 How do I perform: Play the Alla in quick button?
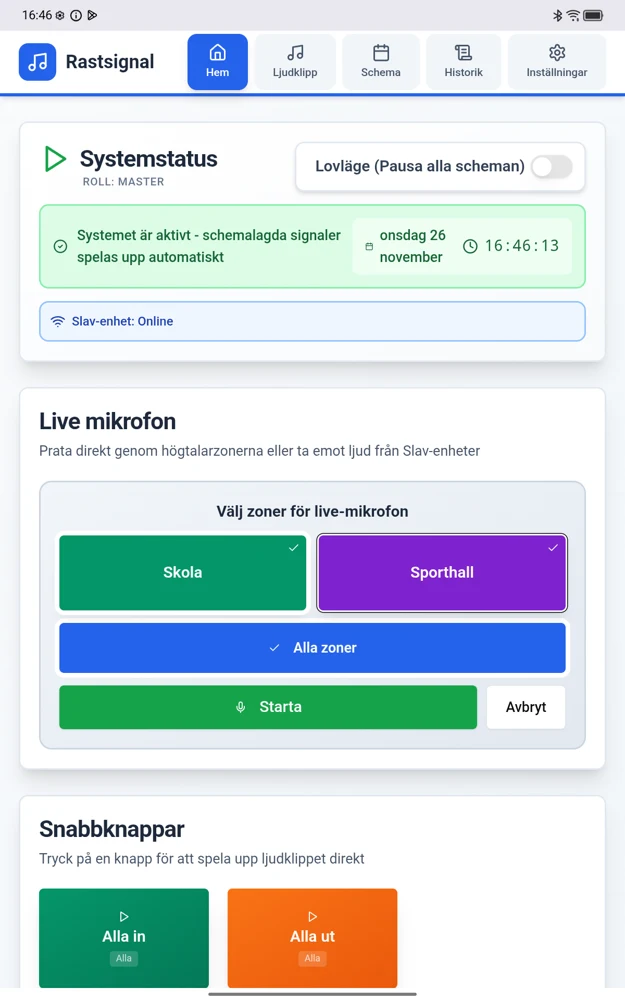point(124,938)
